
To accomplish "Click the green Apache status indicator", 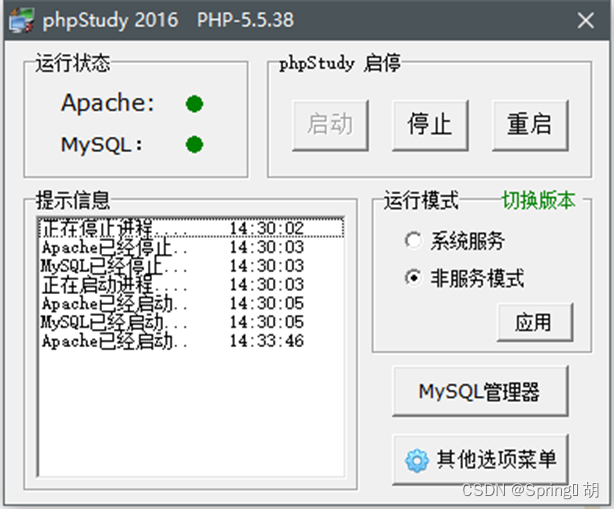I will (194, 104).
